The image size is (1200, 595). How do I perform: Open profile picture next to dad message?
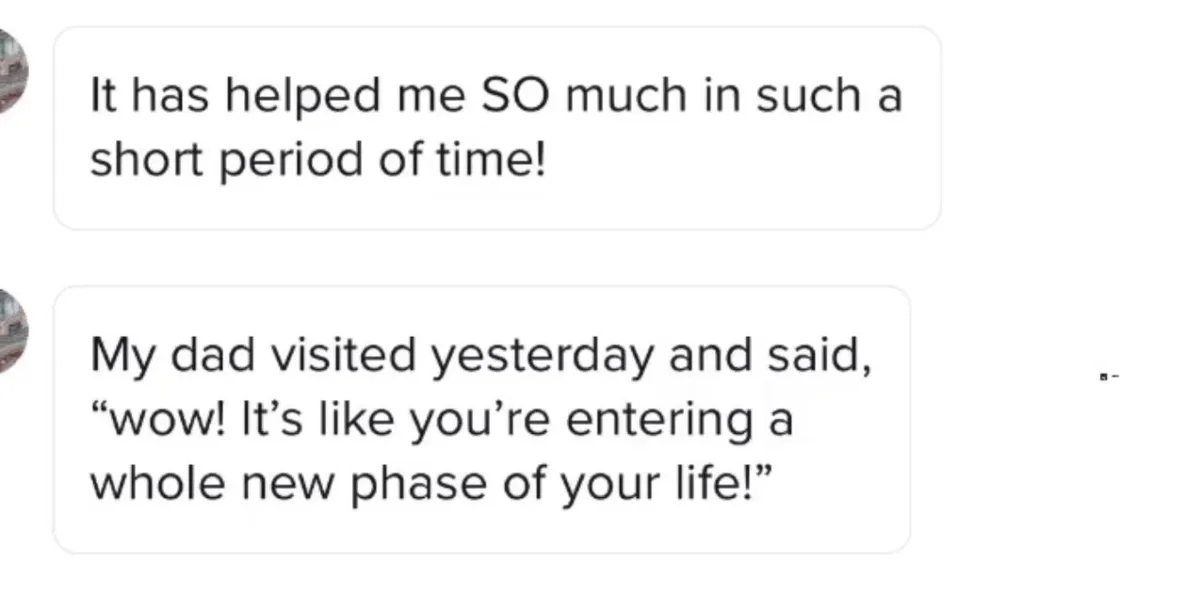pyautogui.click(x=12, y=330)
